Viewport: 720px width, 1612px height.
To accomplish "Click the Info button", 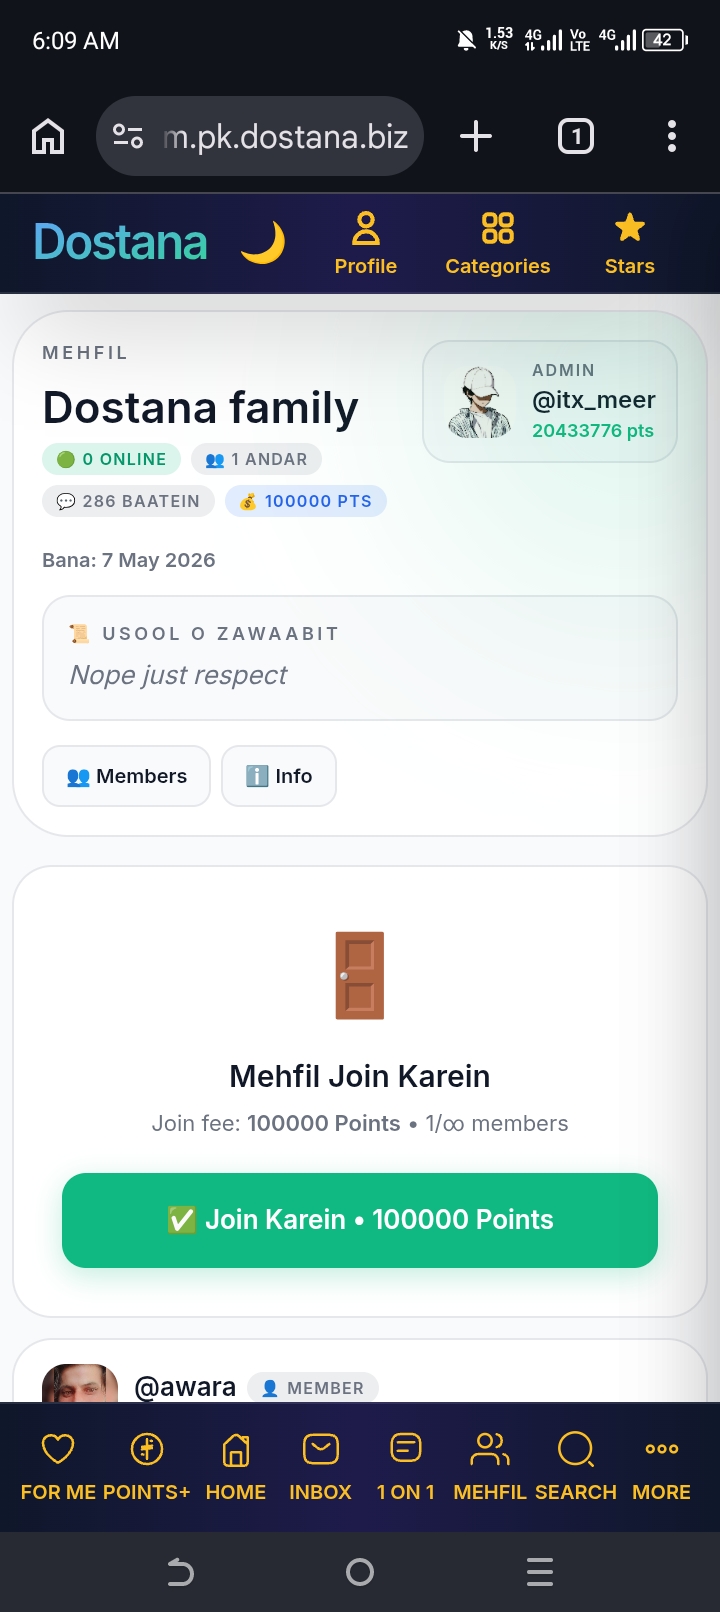I will tap(279, 776).
